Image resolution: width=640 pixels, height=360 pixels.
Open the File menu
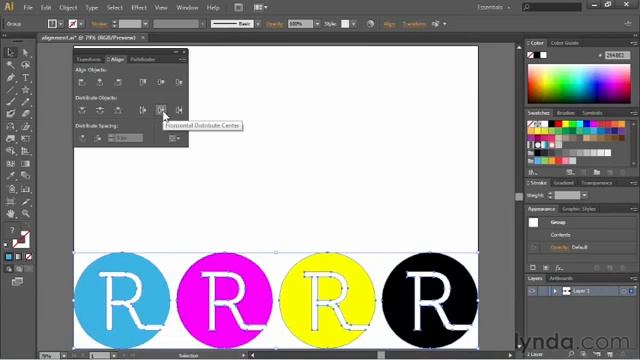pyautogui.click(x=28, y=7)
